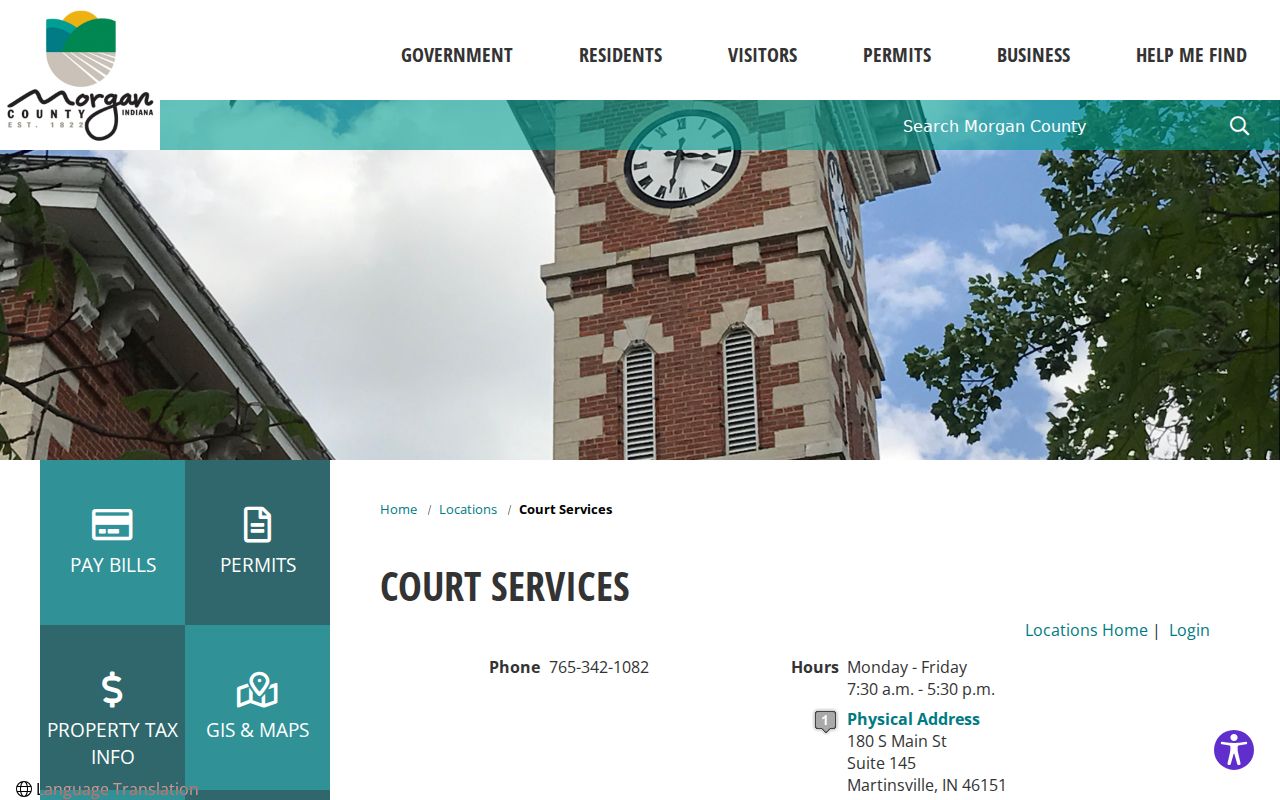Click the Physical Address link
This screenshot has width=1280, height=800.
[x=913, y=719]
